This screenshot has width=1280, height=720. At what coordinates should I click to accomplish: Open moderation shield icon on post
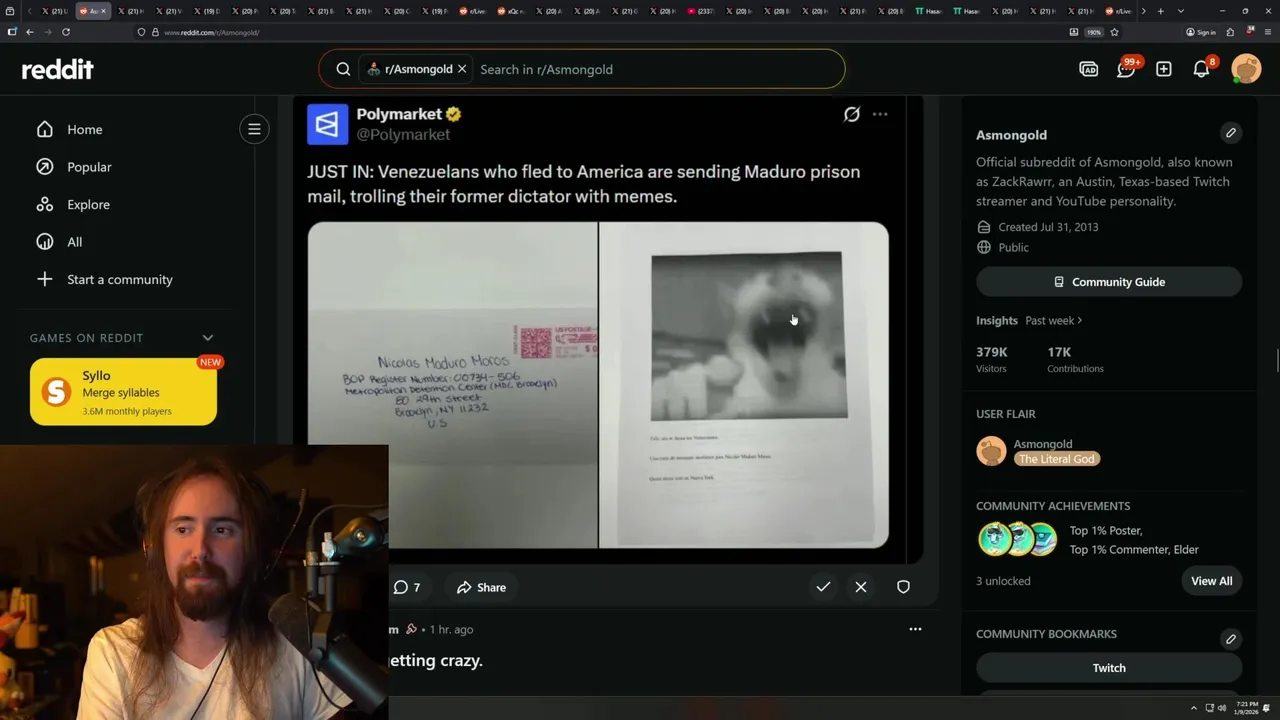[x=903, y=587]
